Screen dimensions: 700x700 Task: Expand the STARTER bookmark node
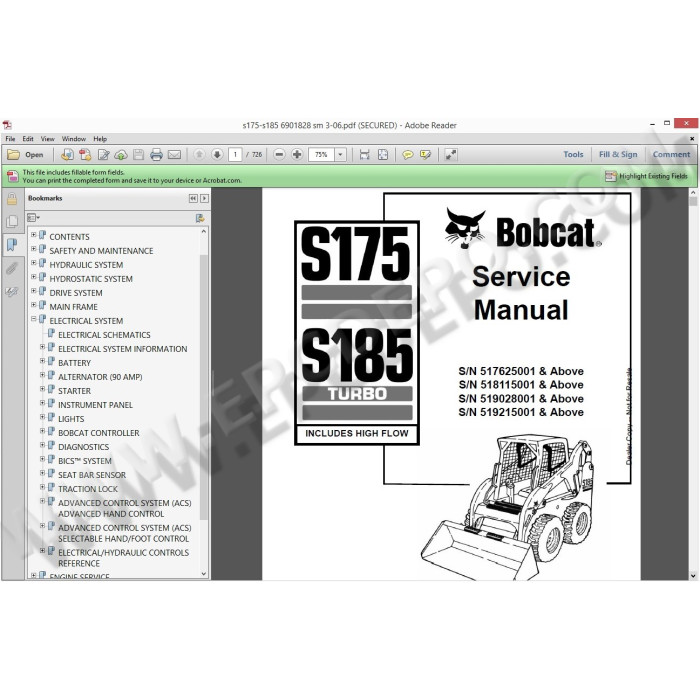pyautogui.click(x=42, y=389)
